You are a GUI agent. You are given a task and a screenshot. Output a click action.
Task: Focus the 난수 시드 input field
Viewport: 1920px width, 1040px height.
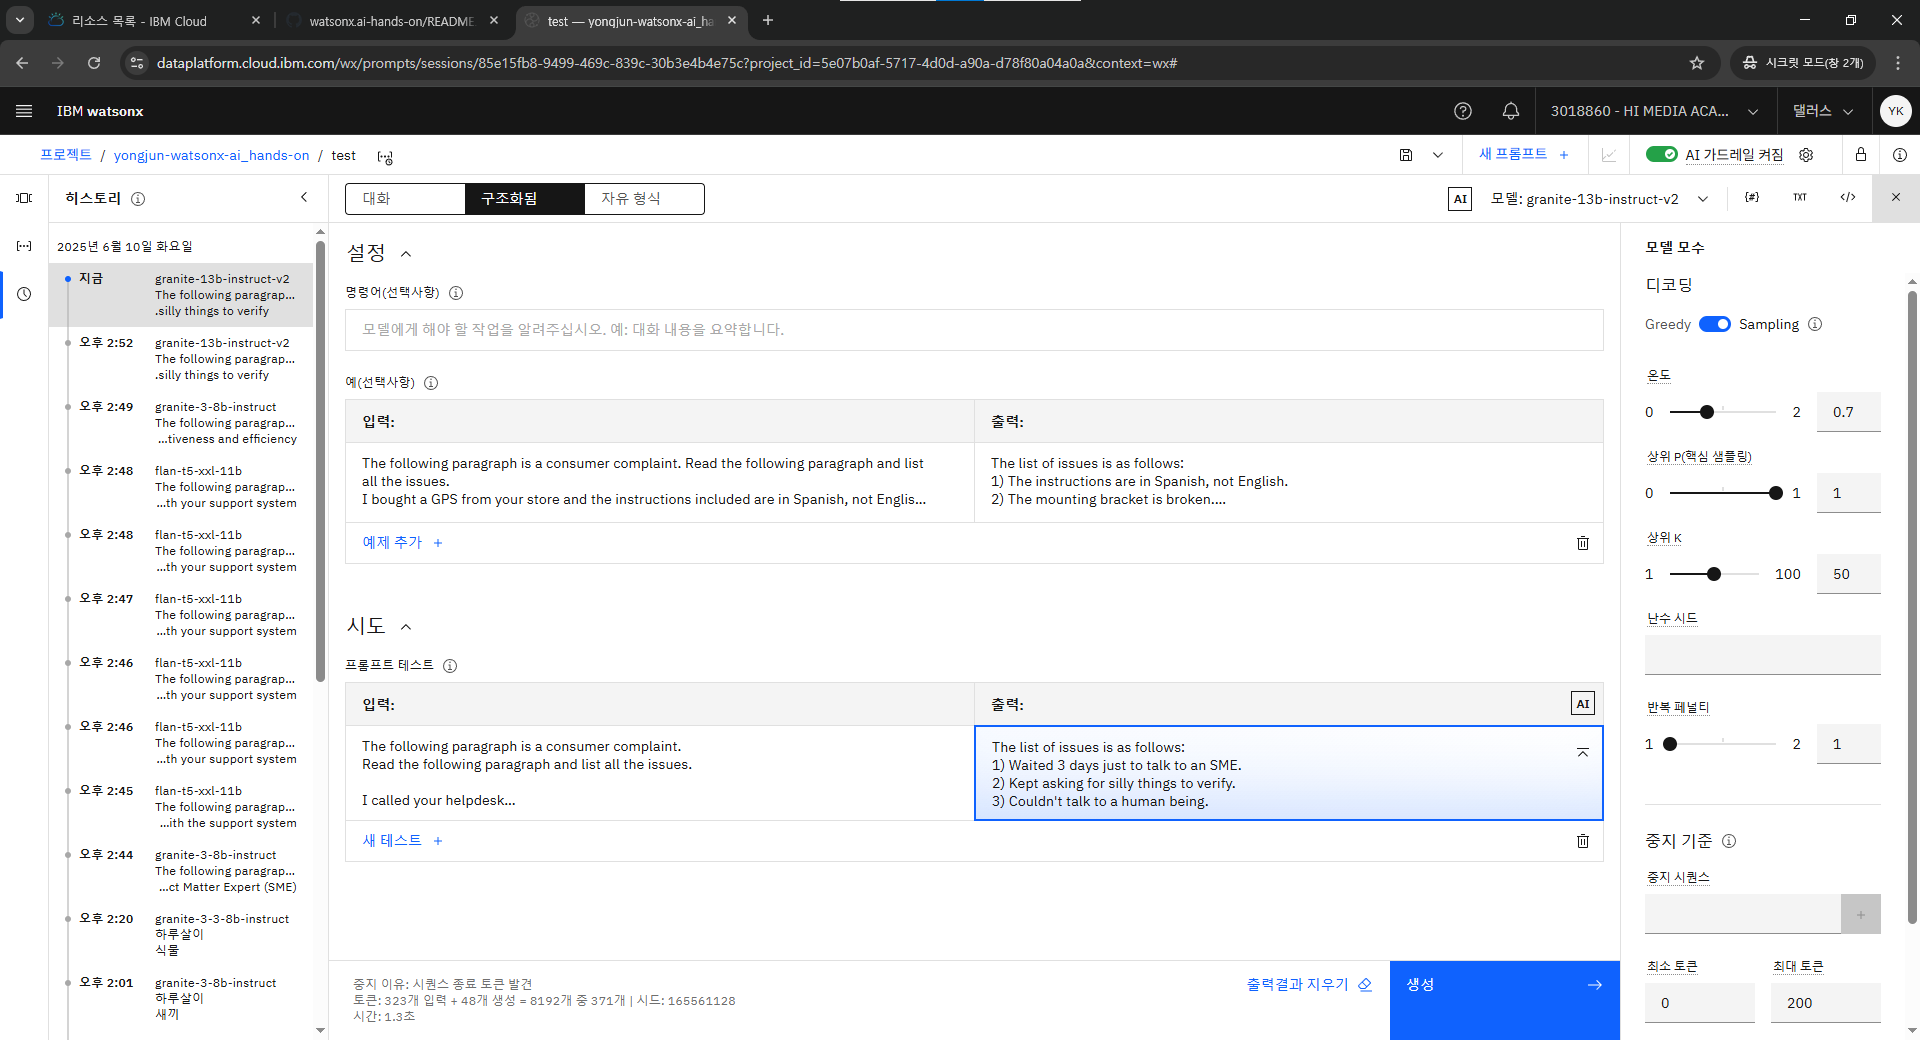click(1762, 655)
